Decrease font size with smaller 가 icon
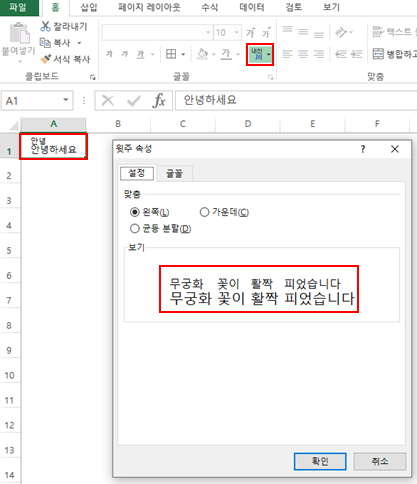417x484 pixels. click(x=266, y=33)
